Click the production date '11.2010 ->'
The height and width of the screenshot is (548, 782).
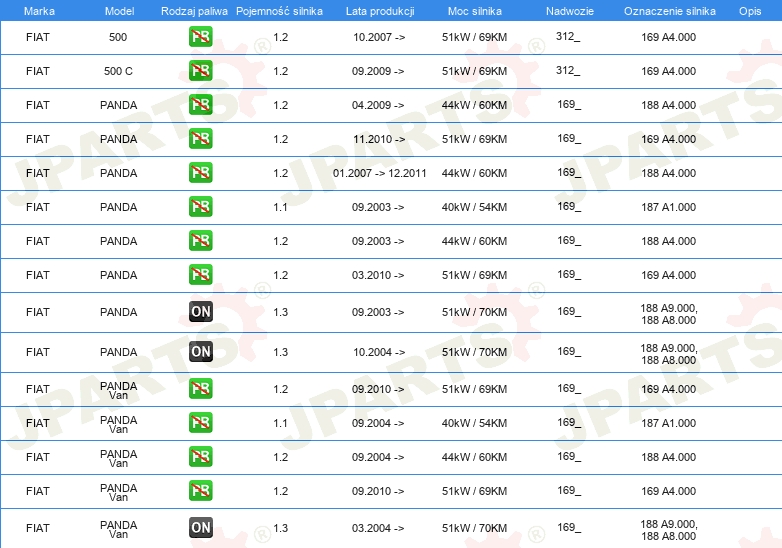(x=379, y=139)
